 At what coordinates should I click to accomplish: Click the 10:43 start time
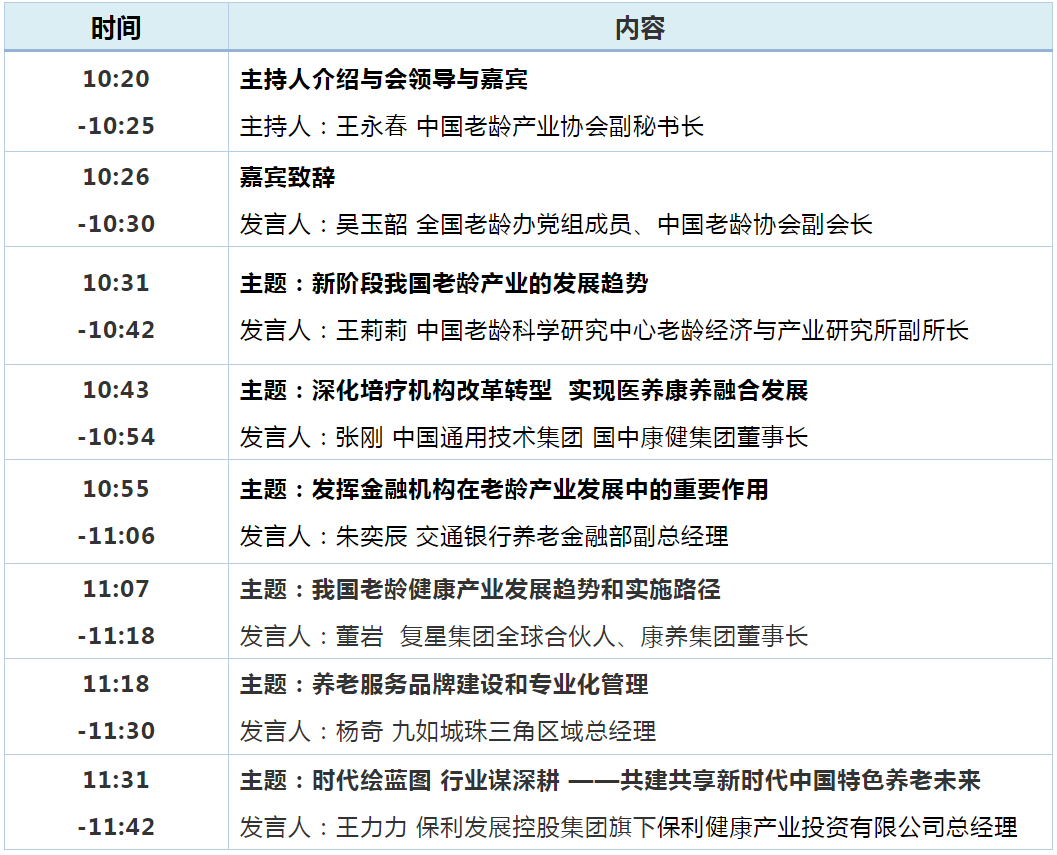tap(116, 390)
